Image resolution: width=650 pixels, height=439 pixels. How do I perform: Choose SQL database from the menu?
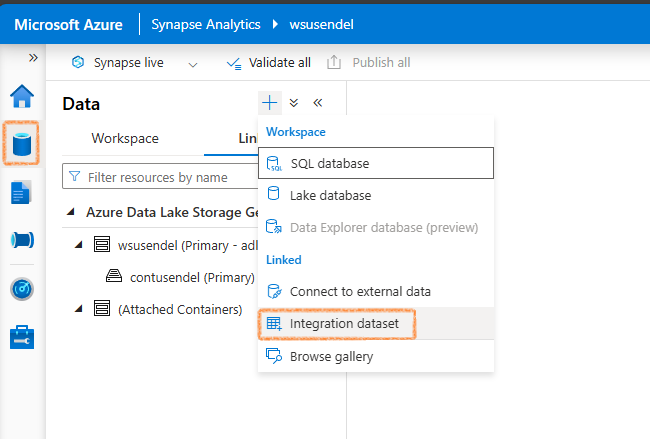click(376, 163)
